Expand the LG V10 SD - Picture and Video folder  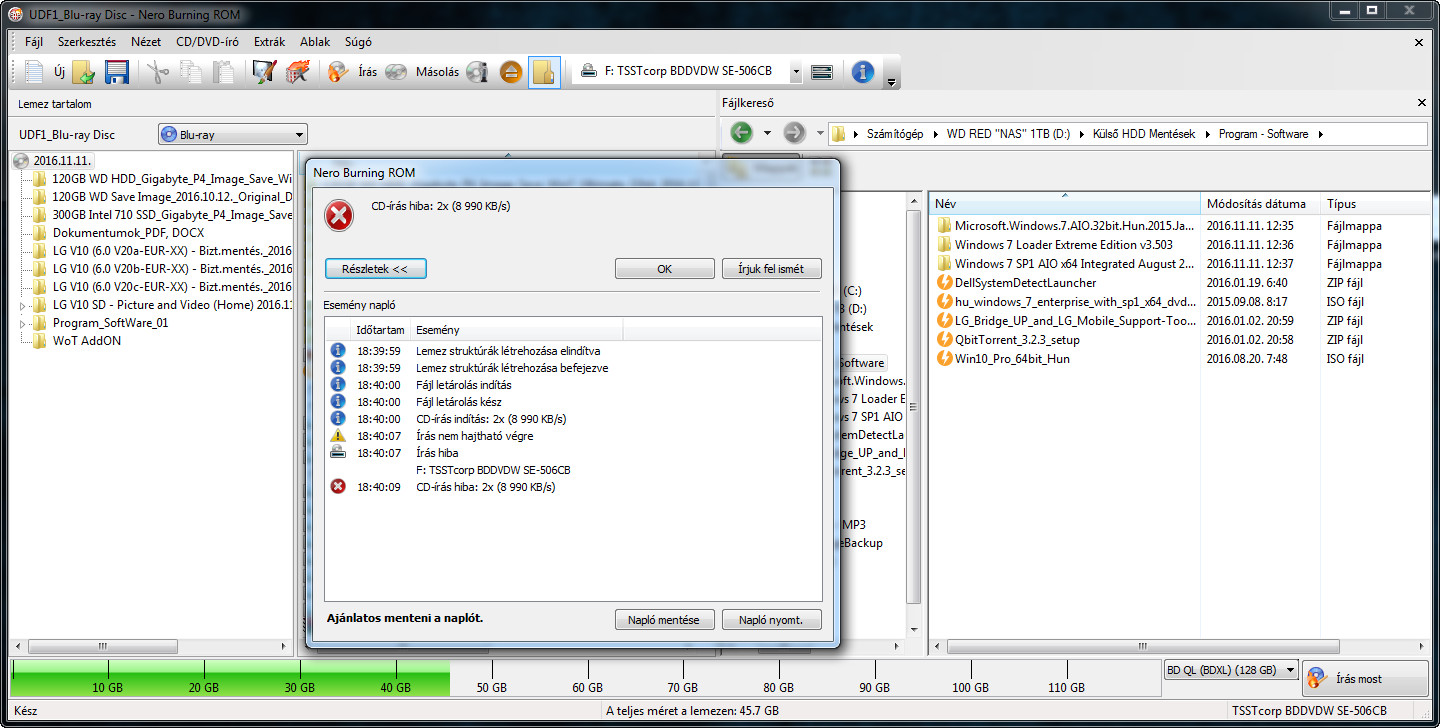click(x=23, y=305)
